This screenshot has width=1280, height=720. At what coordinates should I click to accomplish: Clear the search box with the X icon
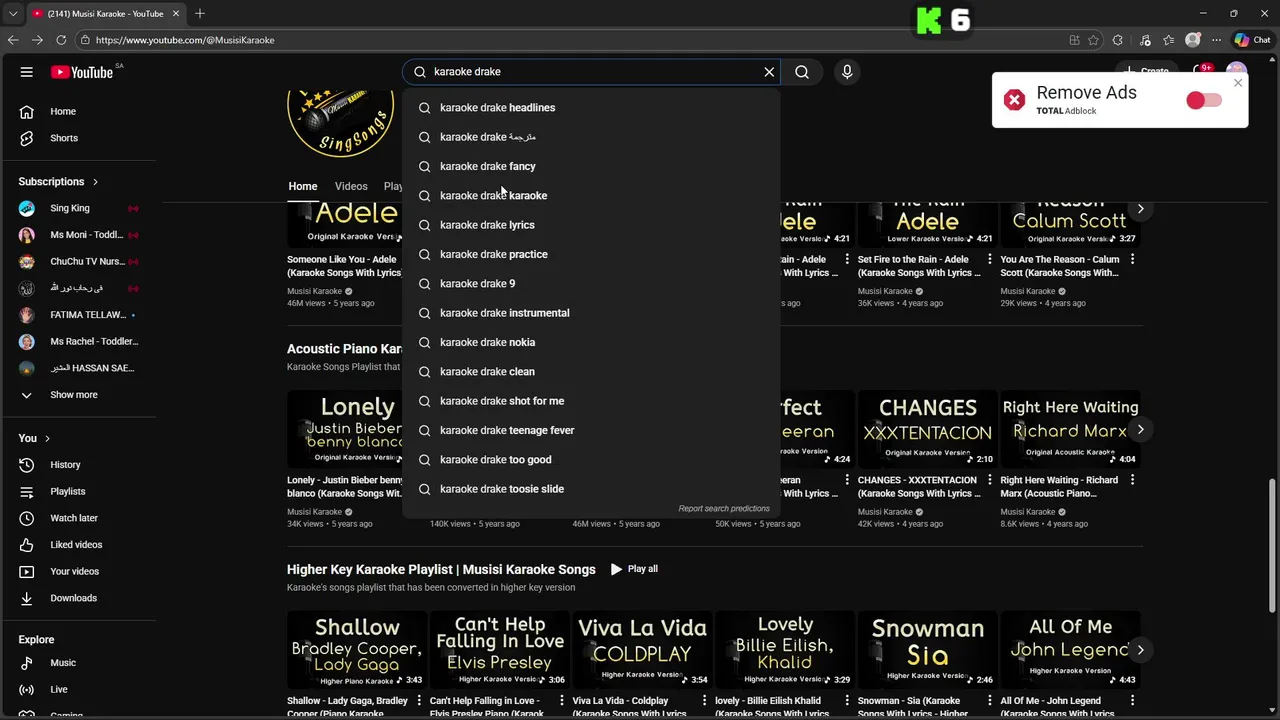(769, 72)
